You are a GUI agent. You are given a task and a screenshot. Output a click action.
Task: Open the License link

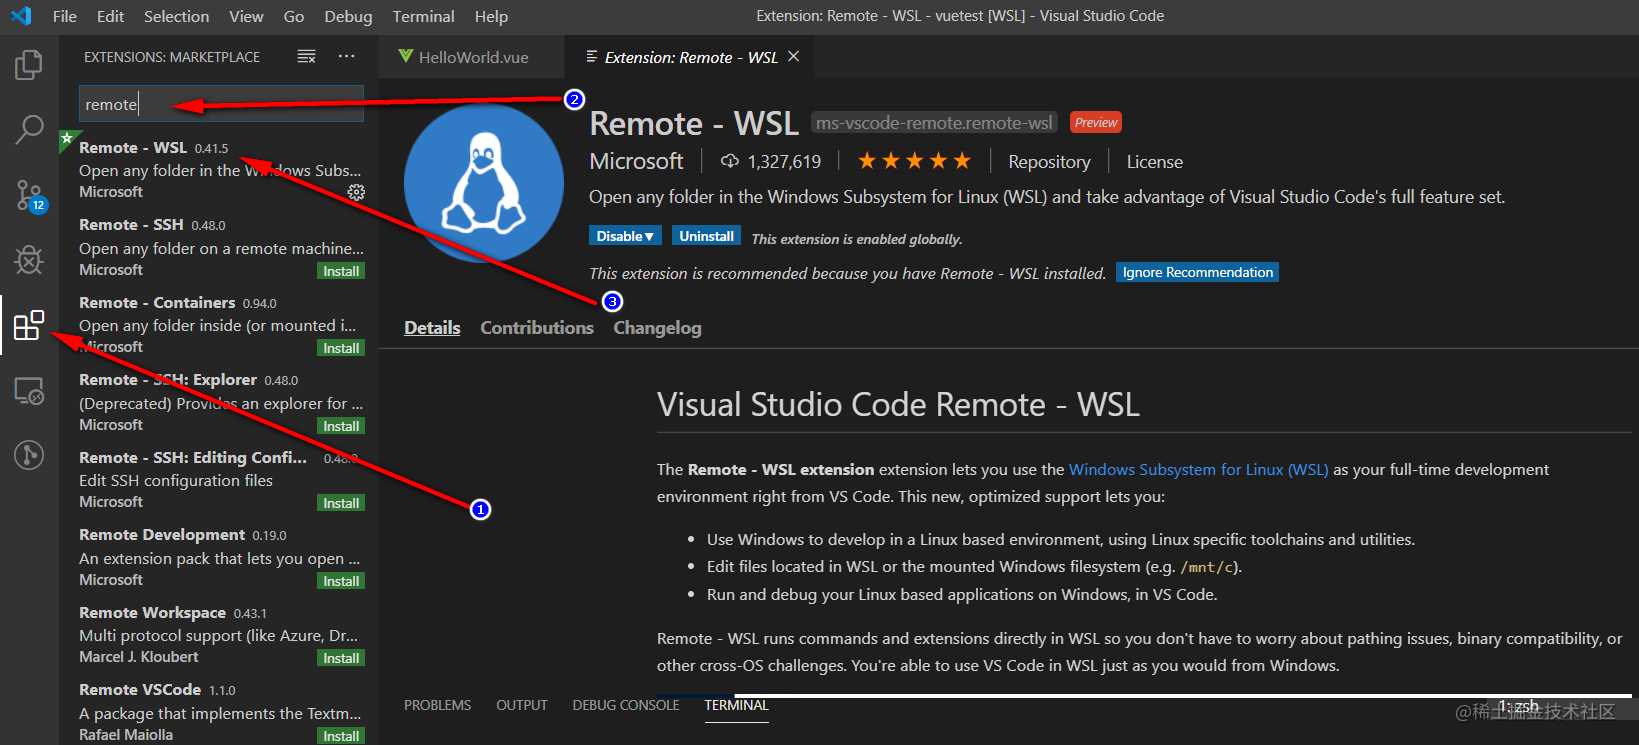(1155, 162)
